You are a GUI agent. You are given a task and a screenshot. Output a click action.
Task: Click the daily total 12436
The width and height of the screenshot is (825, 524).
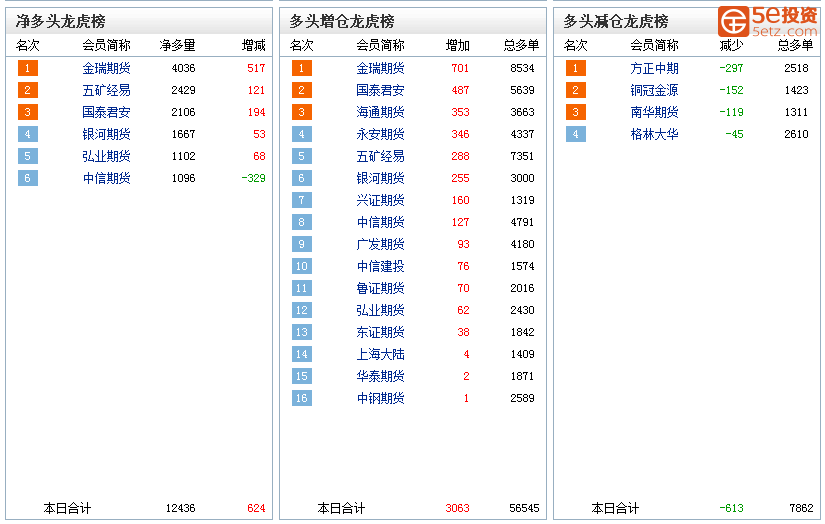[x=180, y=509]
